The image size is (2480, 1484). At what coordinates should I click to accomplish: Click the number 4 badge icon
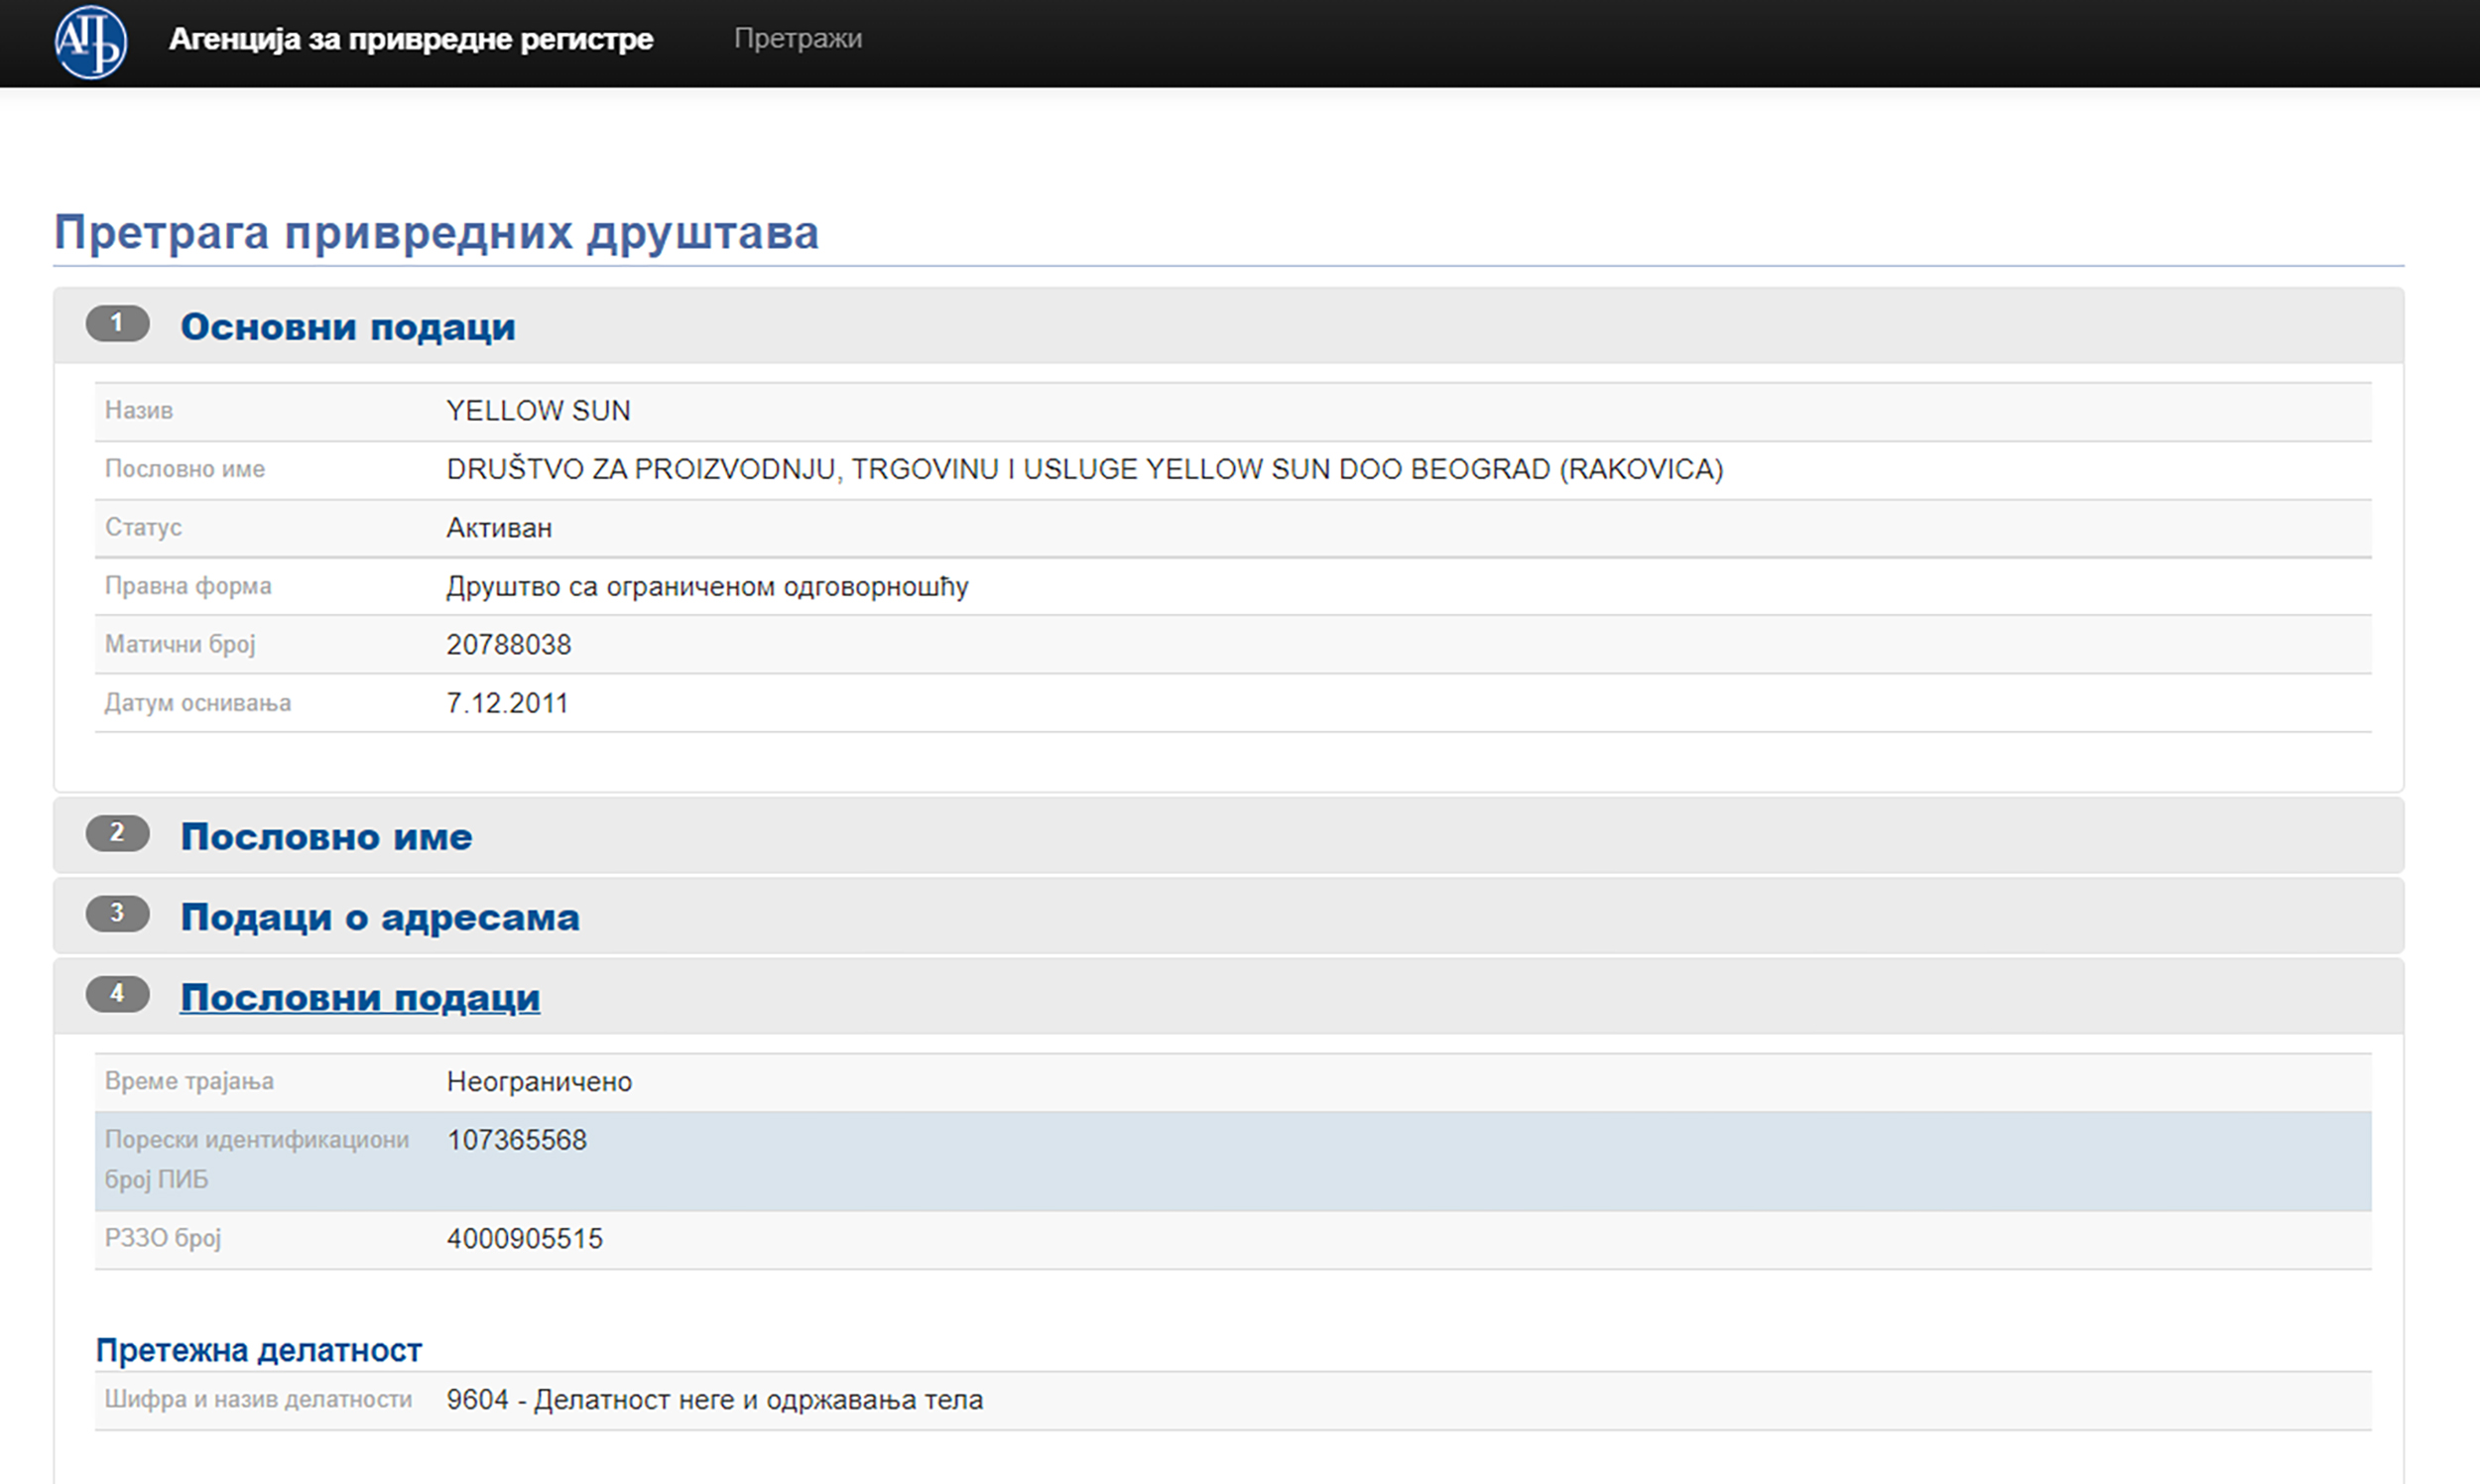coord(117,994)
